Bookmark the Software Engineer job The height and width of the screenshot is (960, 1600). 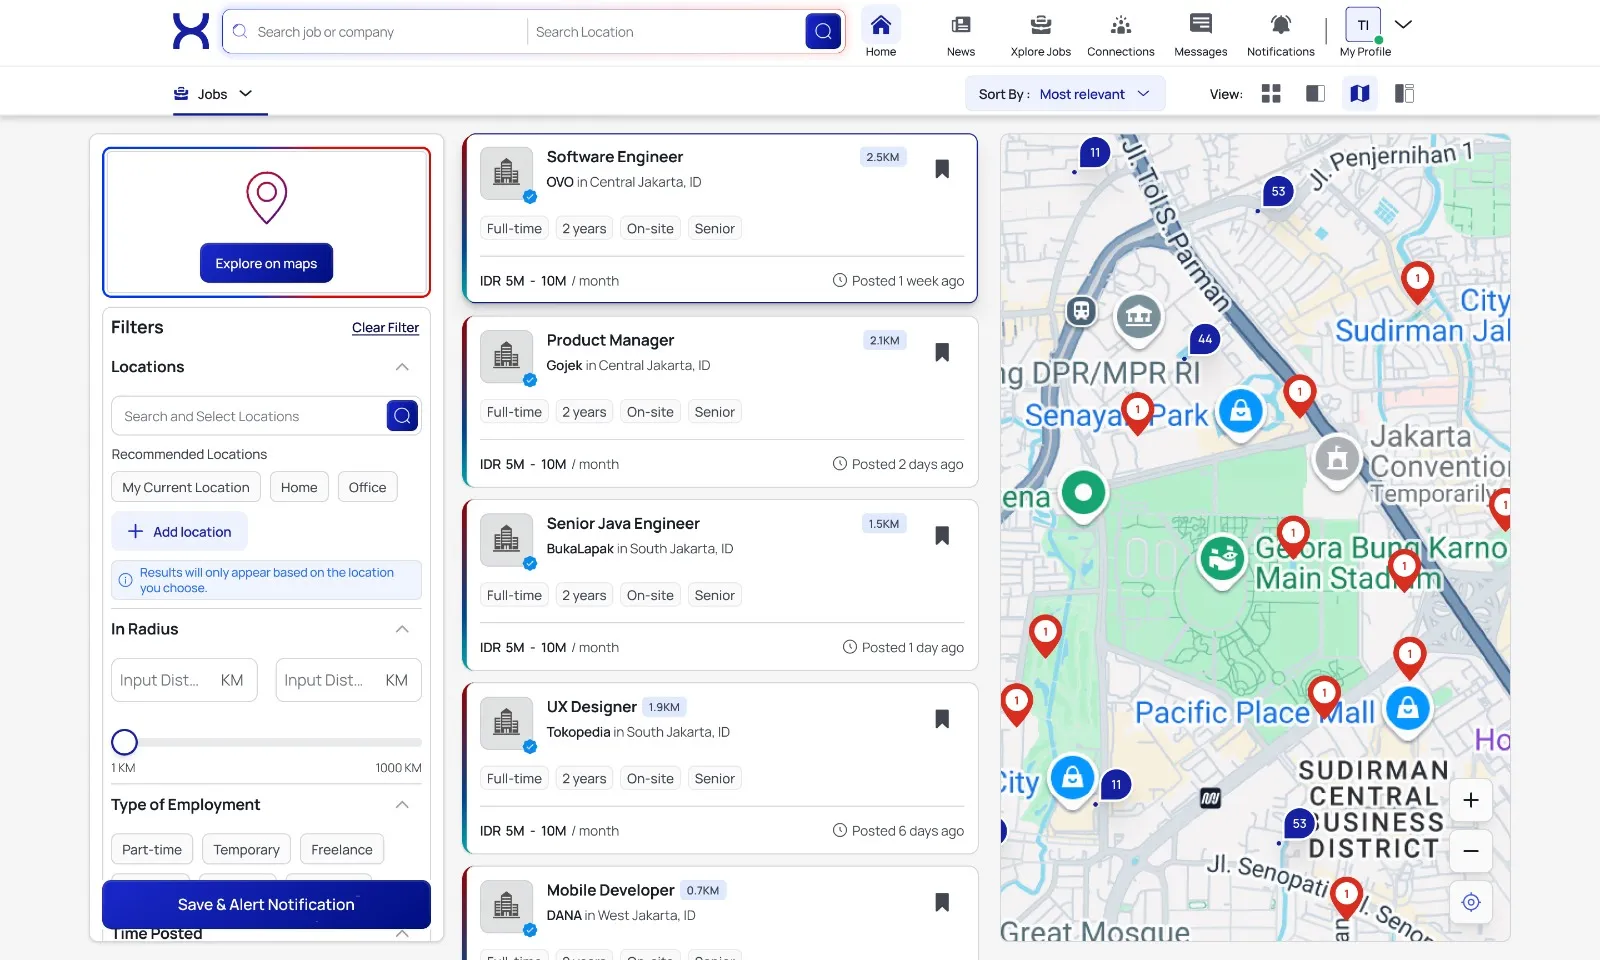pyautogui.click(x=942, y=169)
